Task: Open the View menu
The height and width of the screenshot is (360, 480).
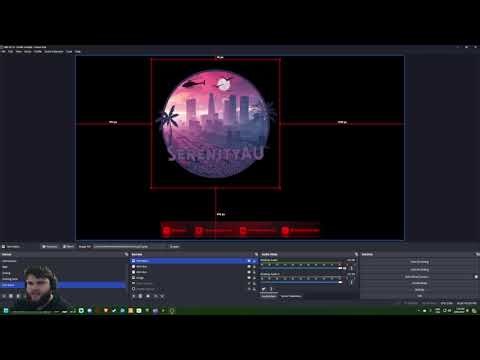Action: tap(19, 52)
